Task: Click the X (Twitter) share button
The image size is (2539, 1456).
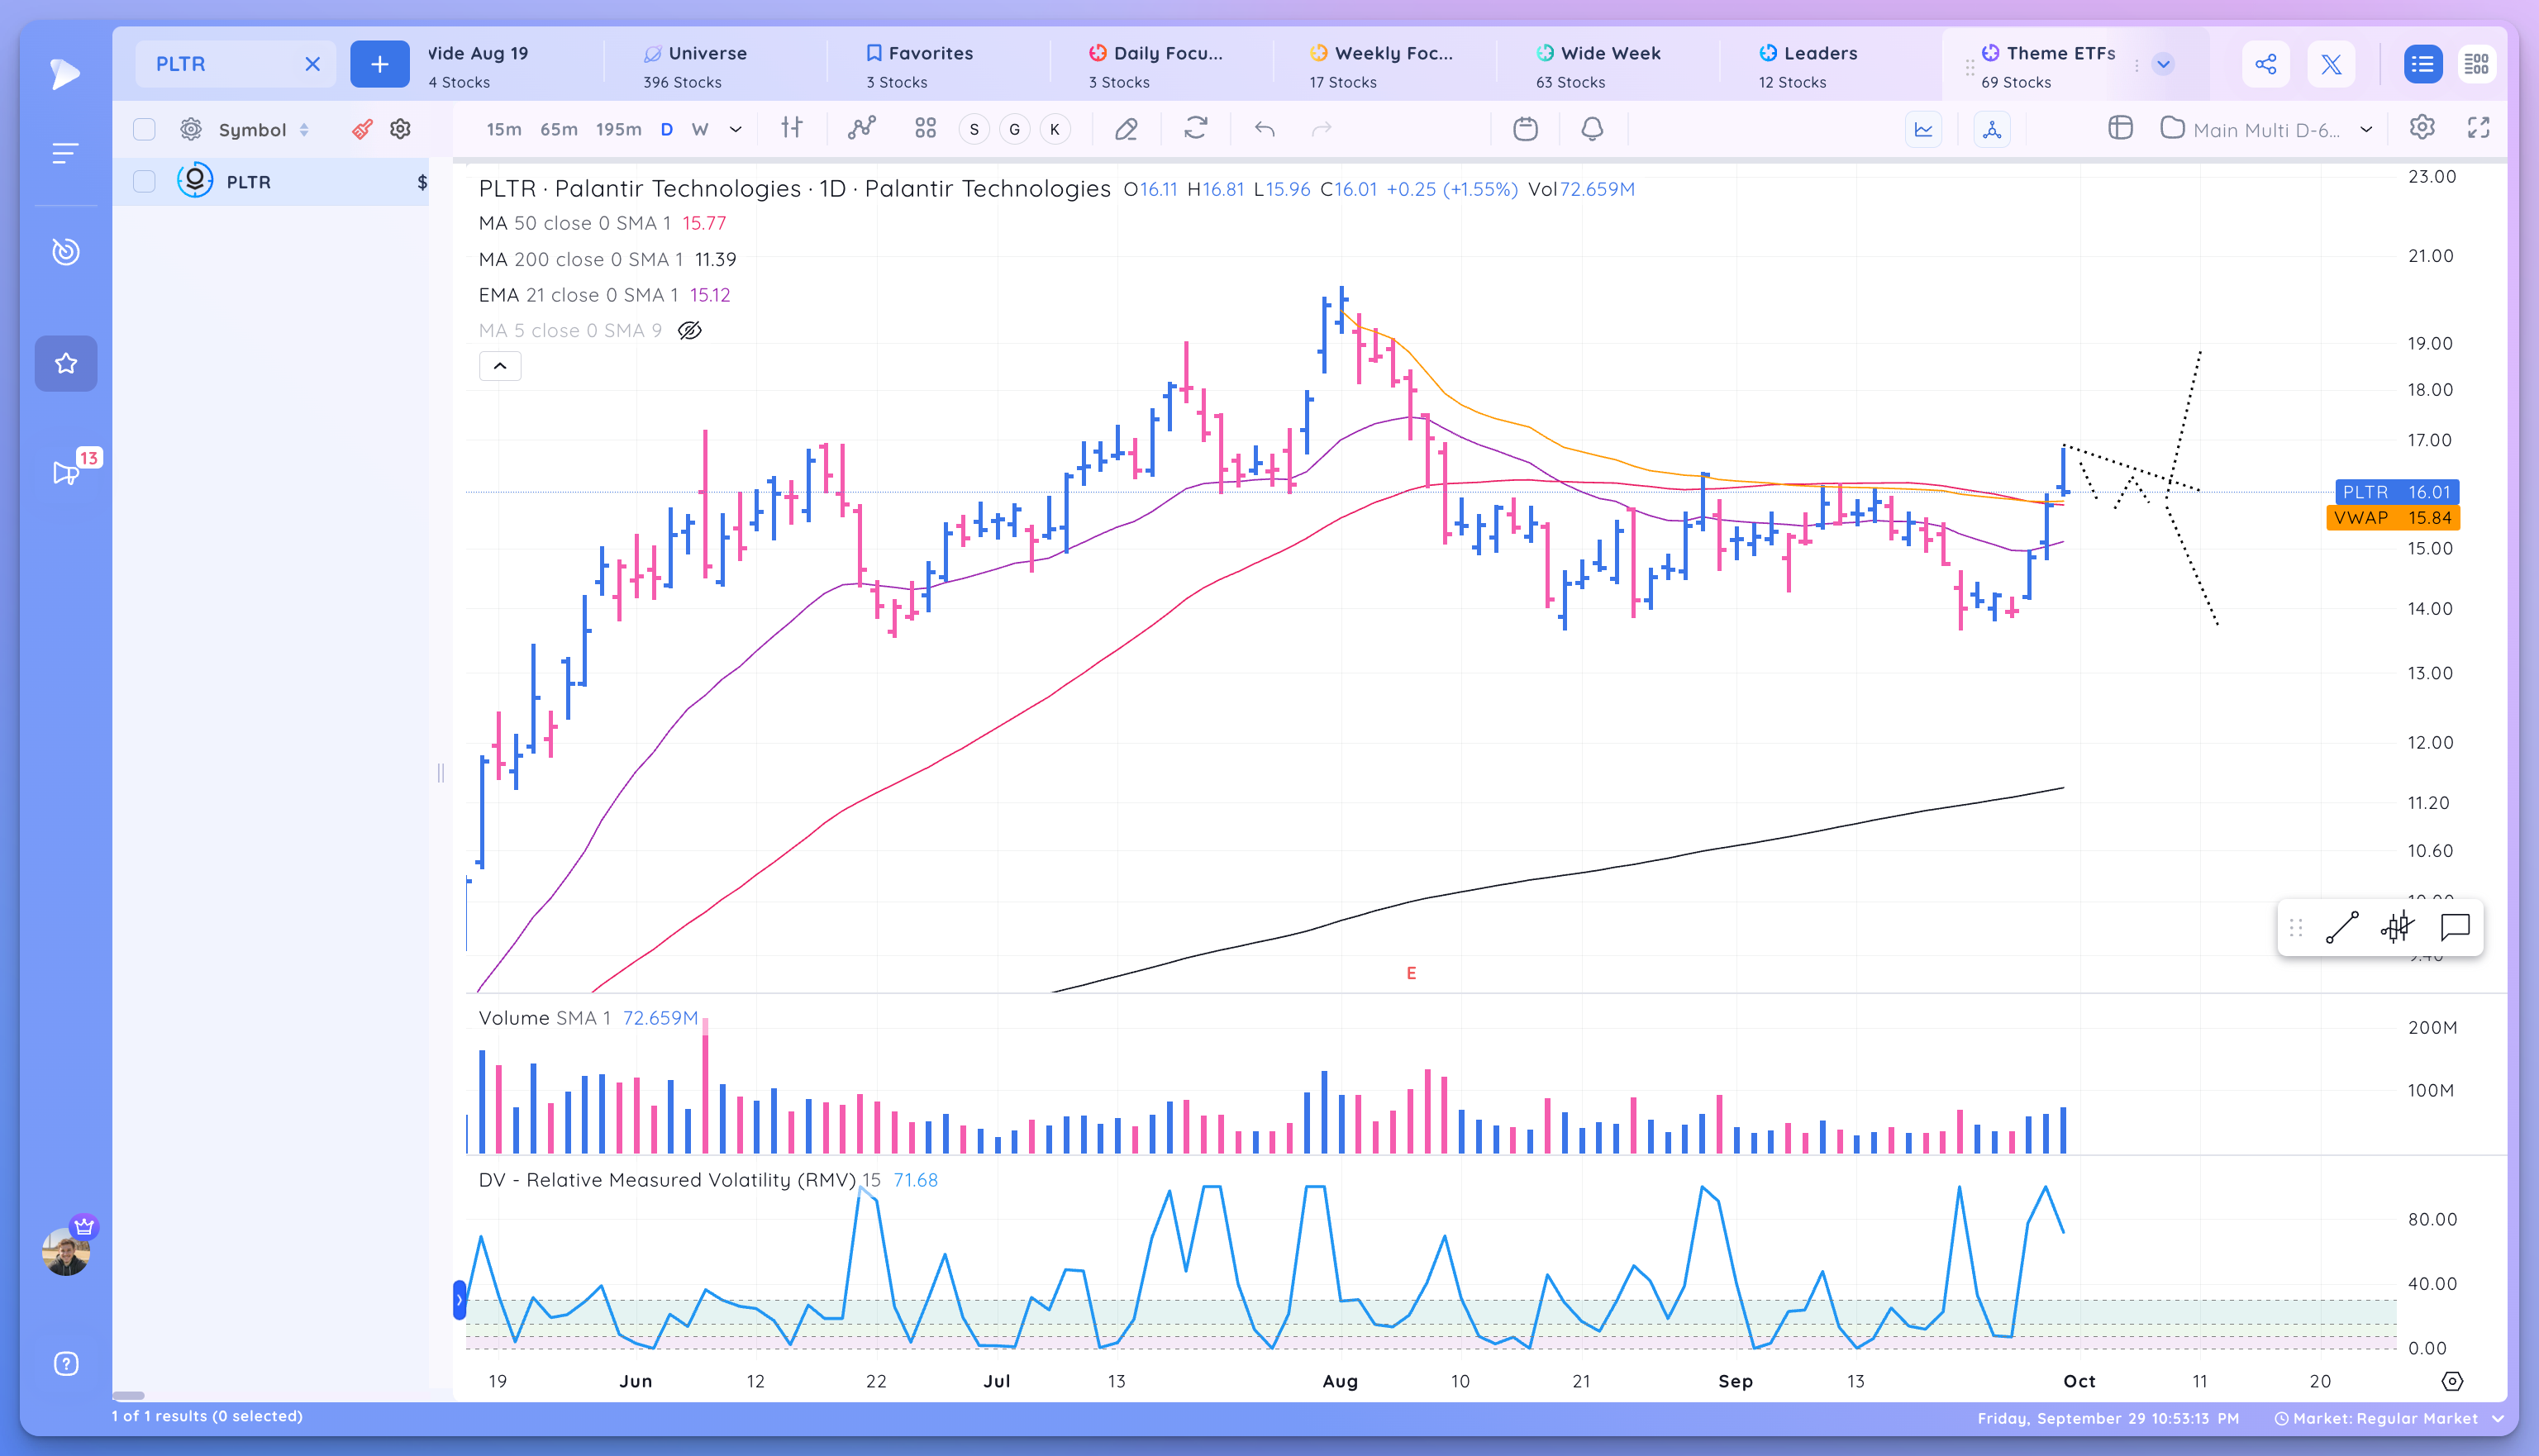Action: [x=2331, y=65]
